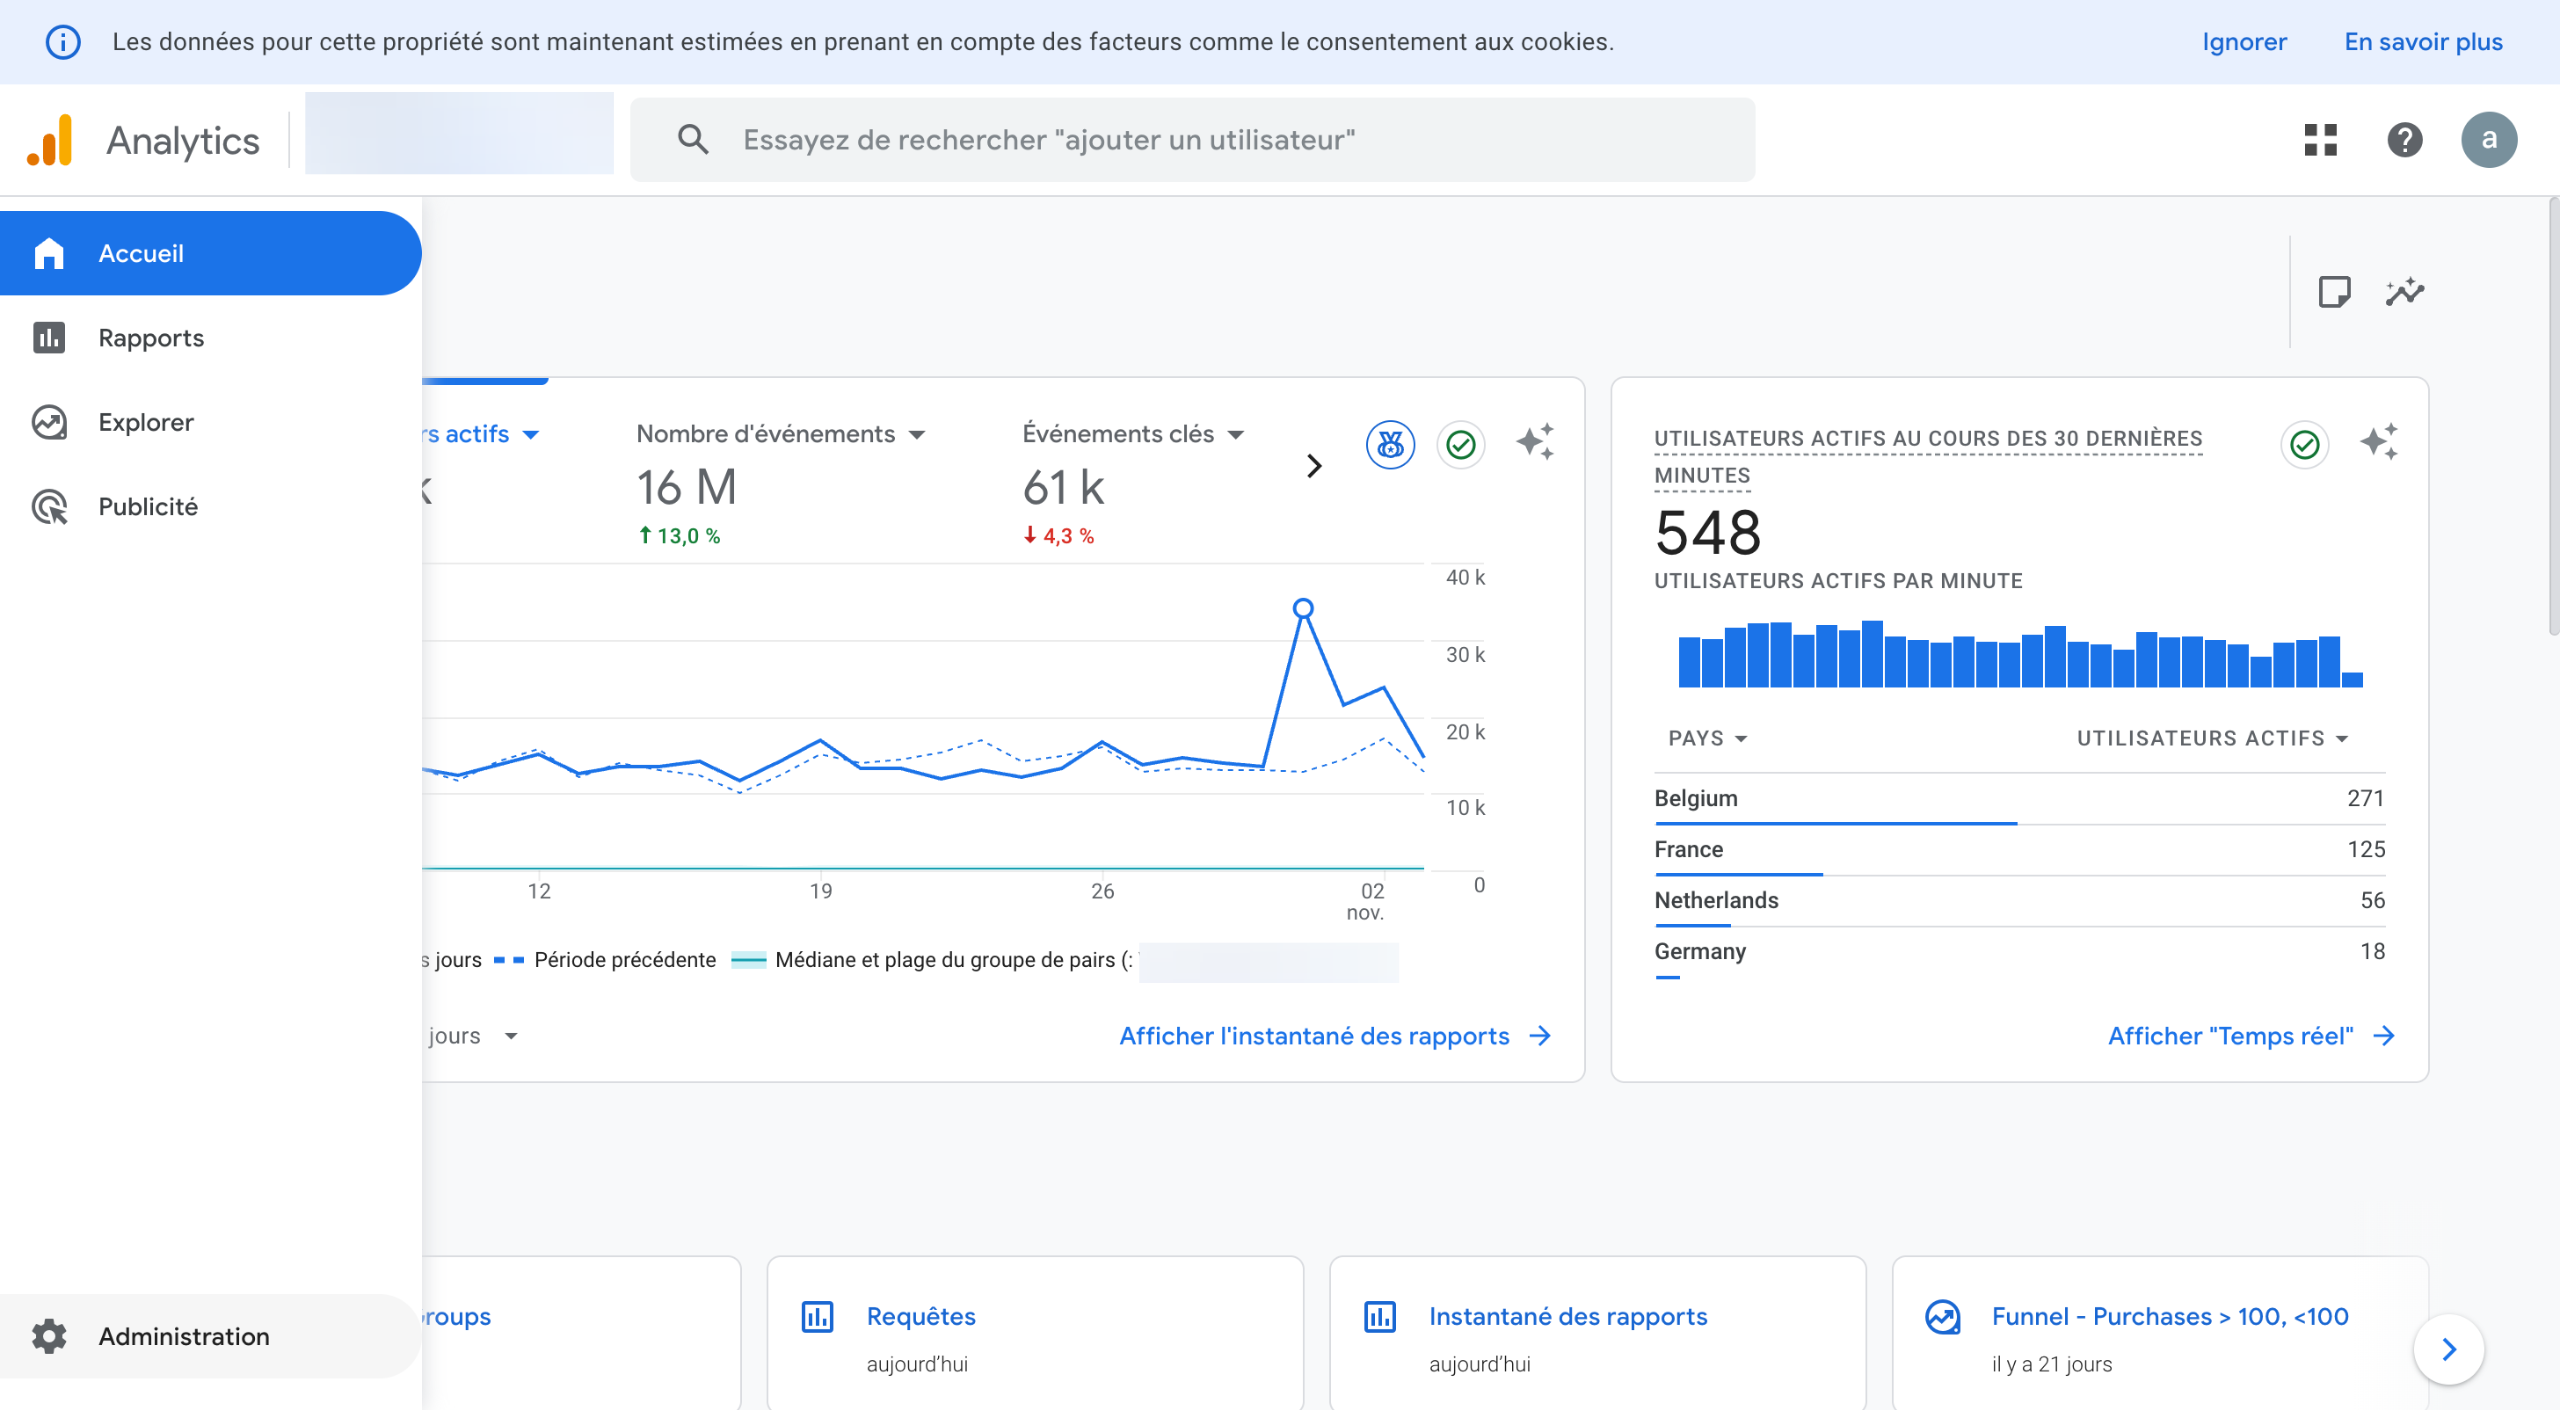The width and height of the screenshot is (2560, 1410).
Task: Open the help question mark icon
Action: [2404, 140]
